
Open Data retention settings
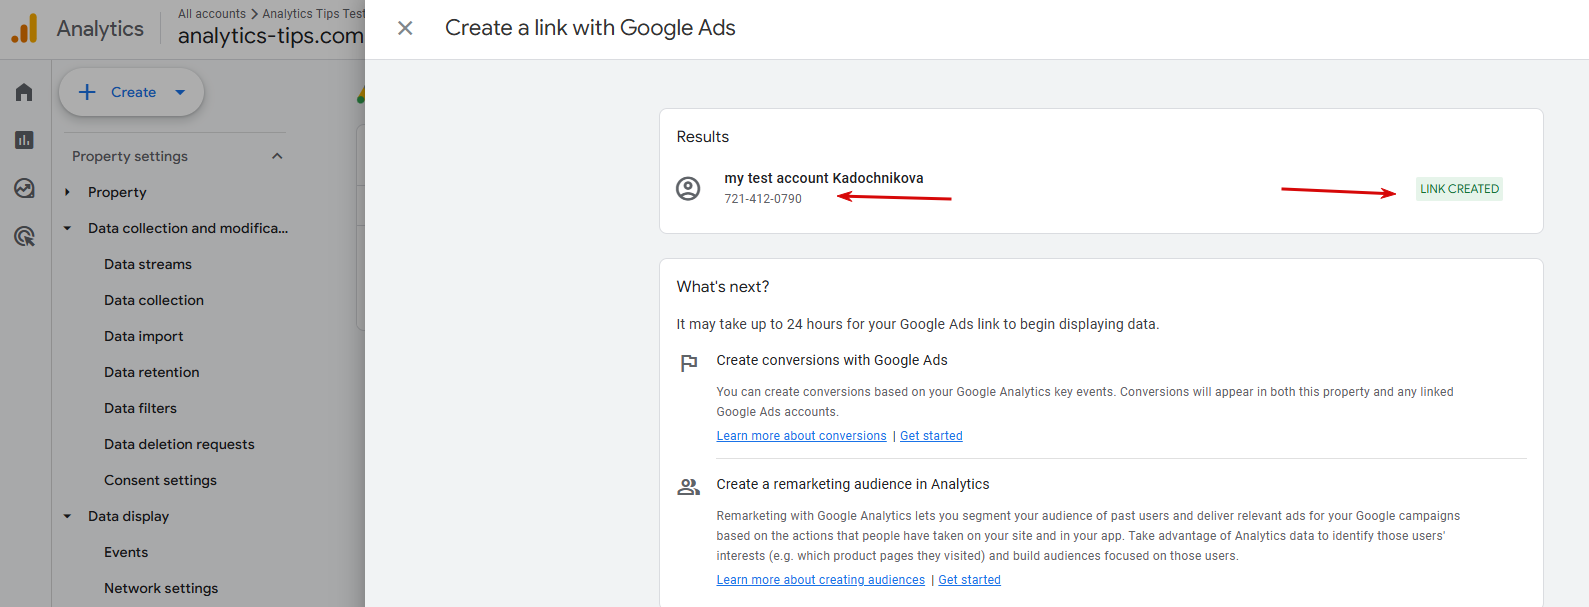[152, 372]
